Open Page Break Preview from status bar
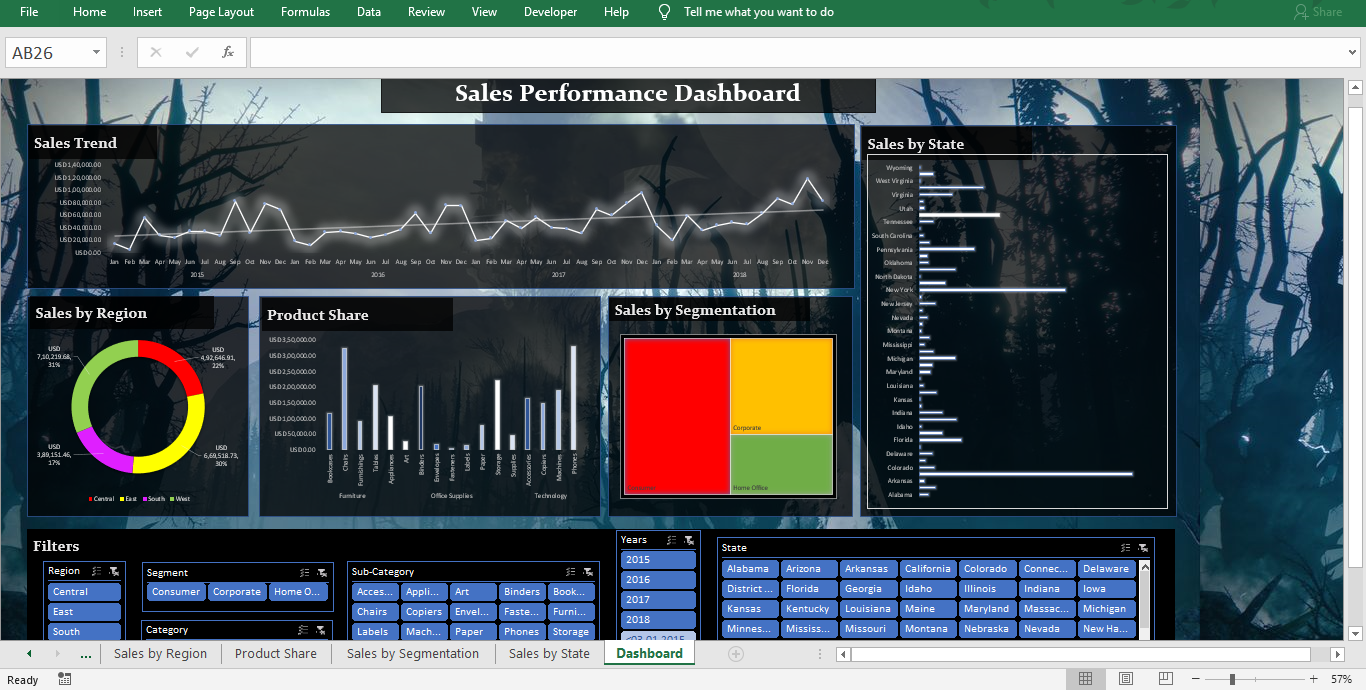The height and width of the screenshot is (691, 1366). [1165, 679]
